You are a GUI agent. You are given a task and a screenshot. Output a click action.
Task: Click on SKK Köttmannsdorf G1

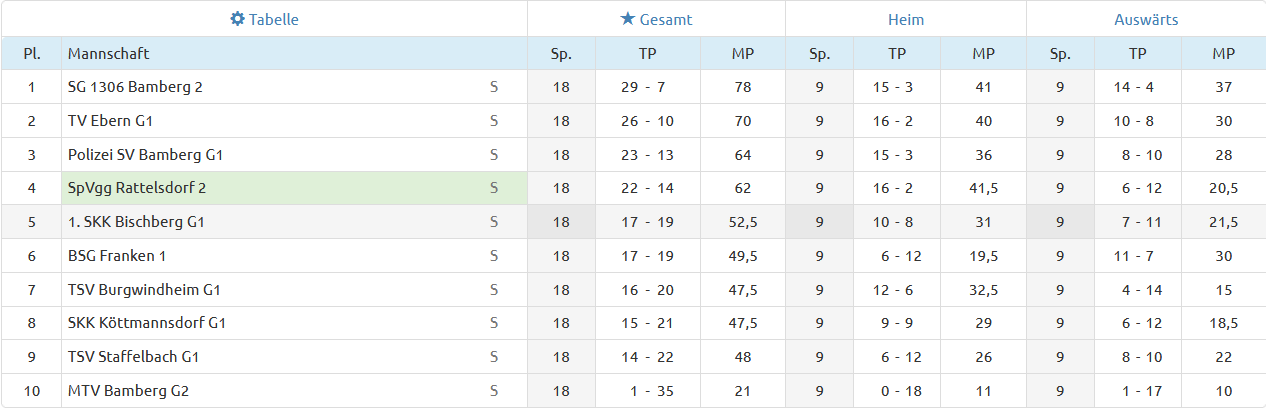point(147,323)
